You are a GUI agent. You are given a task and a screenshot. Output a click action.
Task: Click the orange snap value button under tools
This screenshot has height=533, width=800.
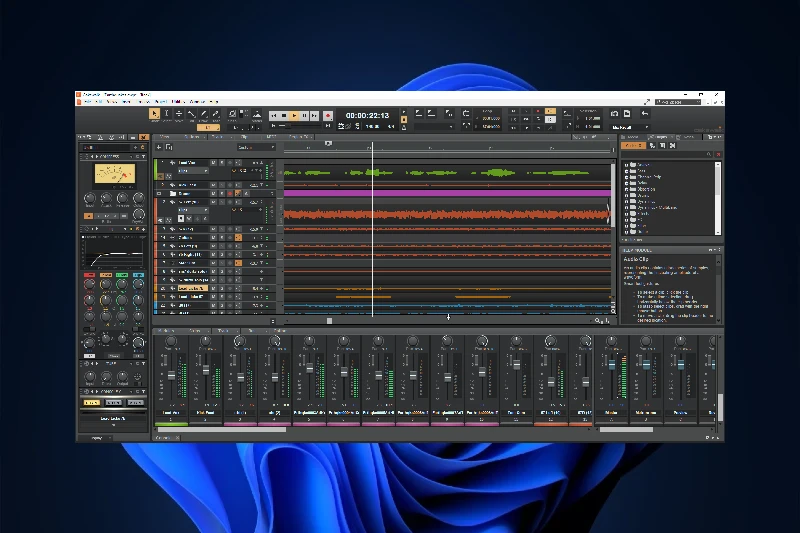[x=208, y=127]
